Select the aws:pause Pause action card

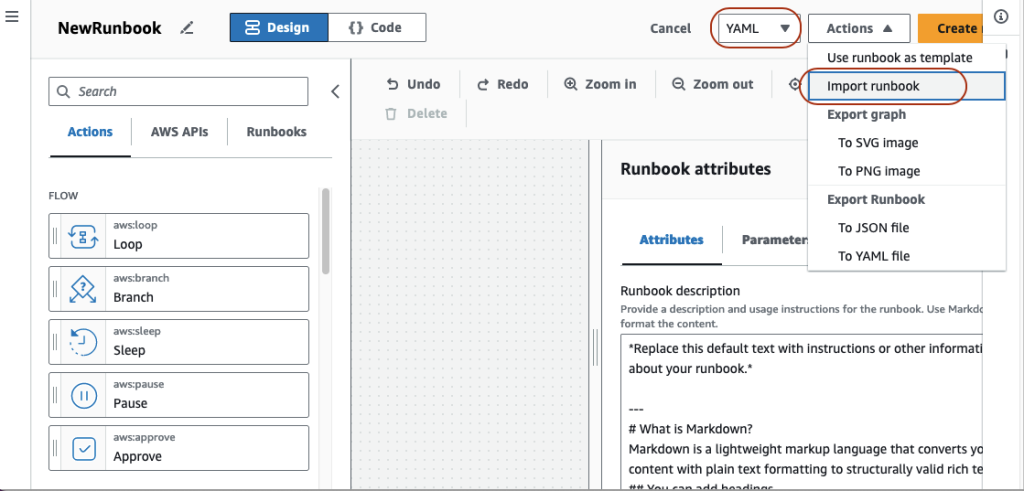(x=178, y=395)
